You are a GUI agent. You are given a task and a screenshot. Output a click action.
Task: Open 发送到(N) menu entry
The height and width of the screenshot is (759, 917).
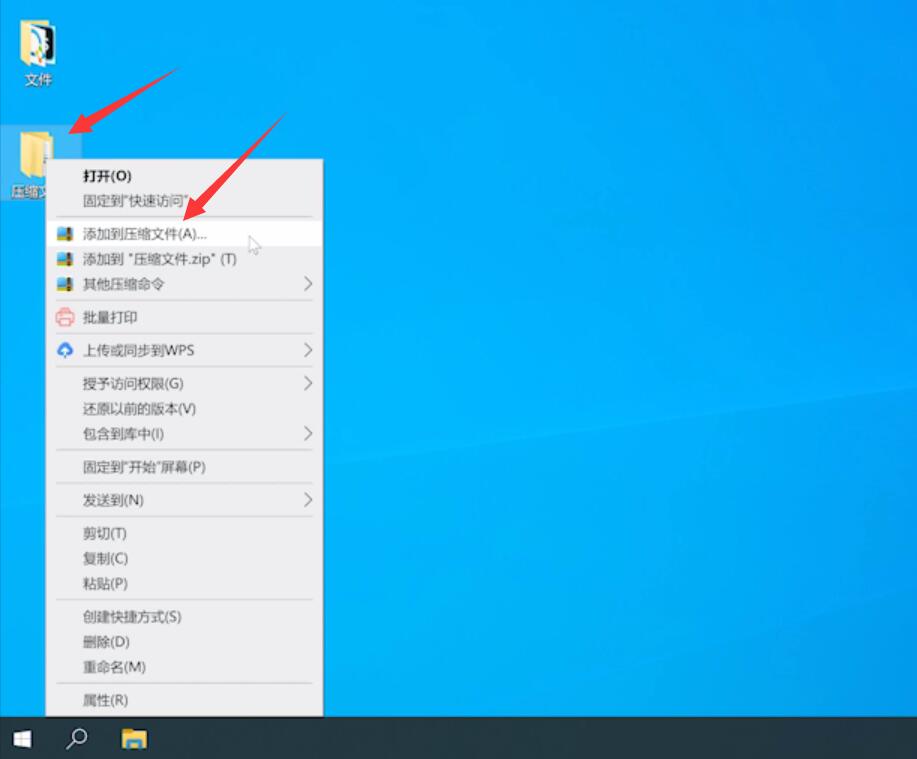184,500
